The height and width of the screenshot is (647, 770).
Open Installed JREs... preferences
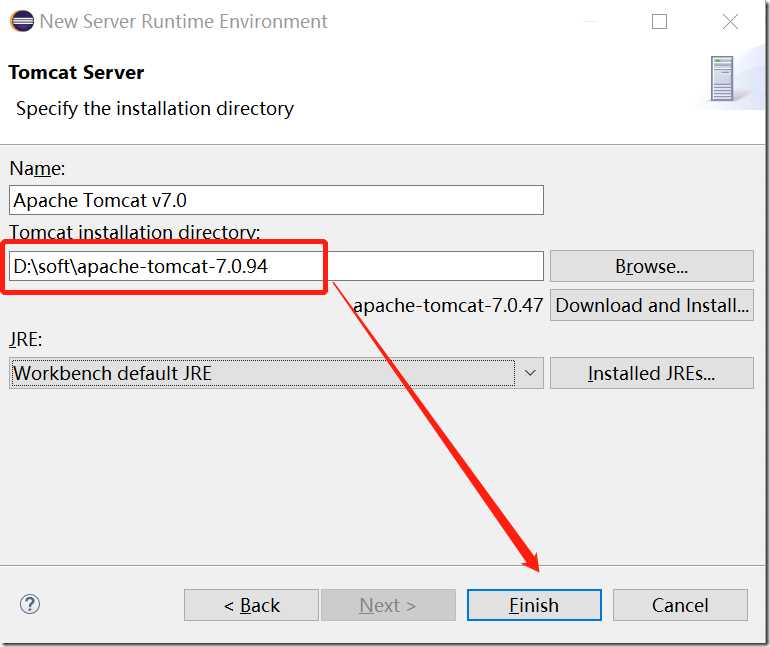(652, 373)
